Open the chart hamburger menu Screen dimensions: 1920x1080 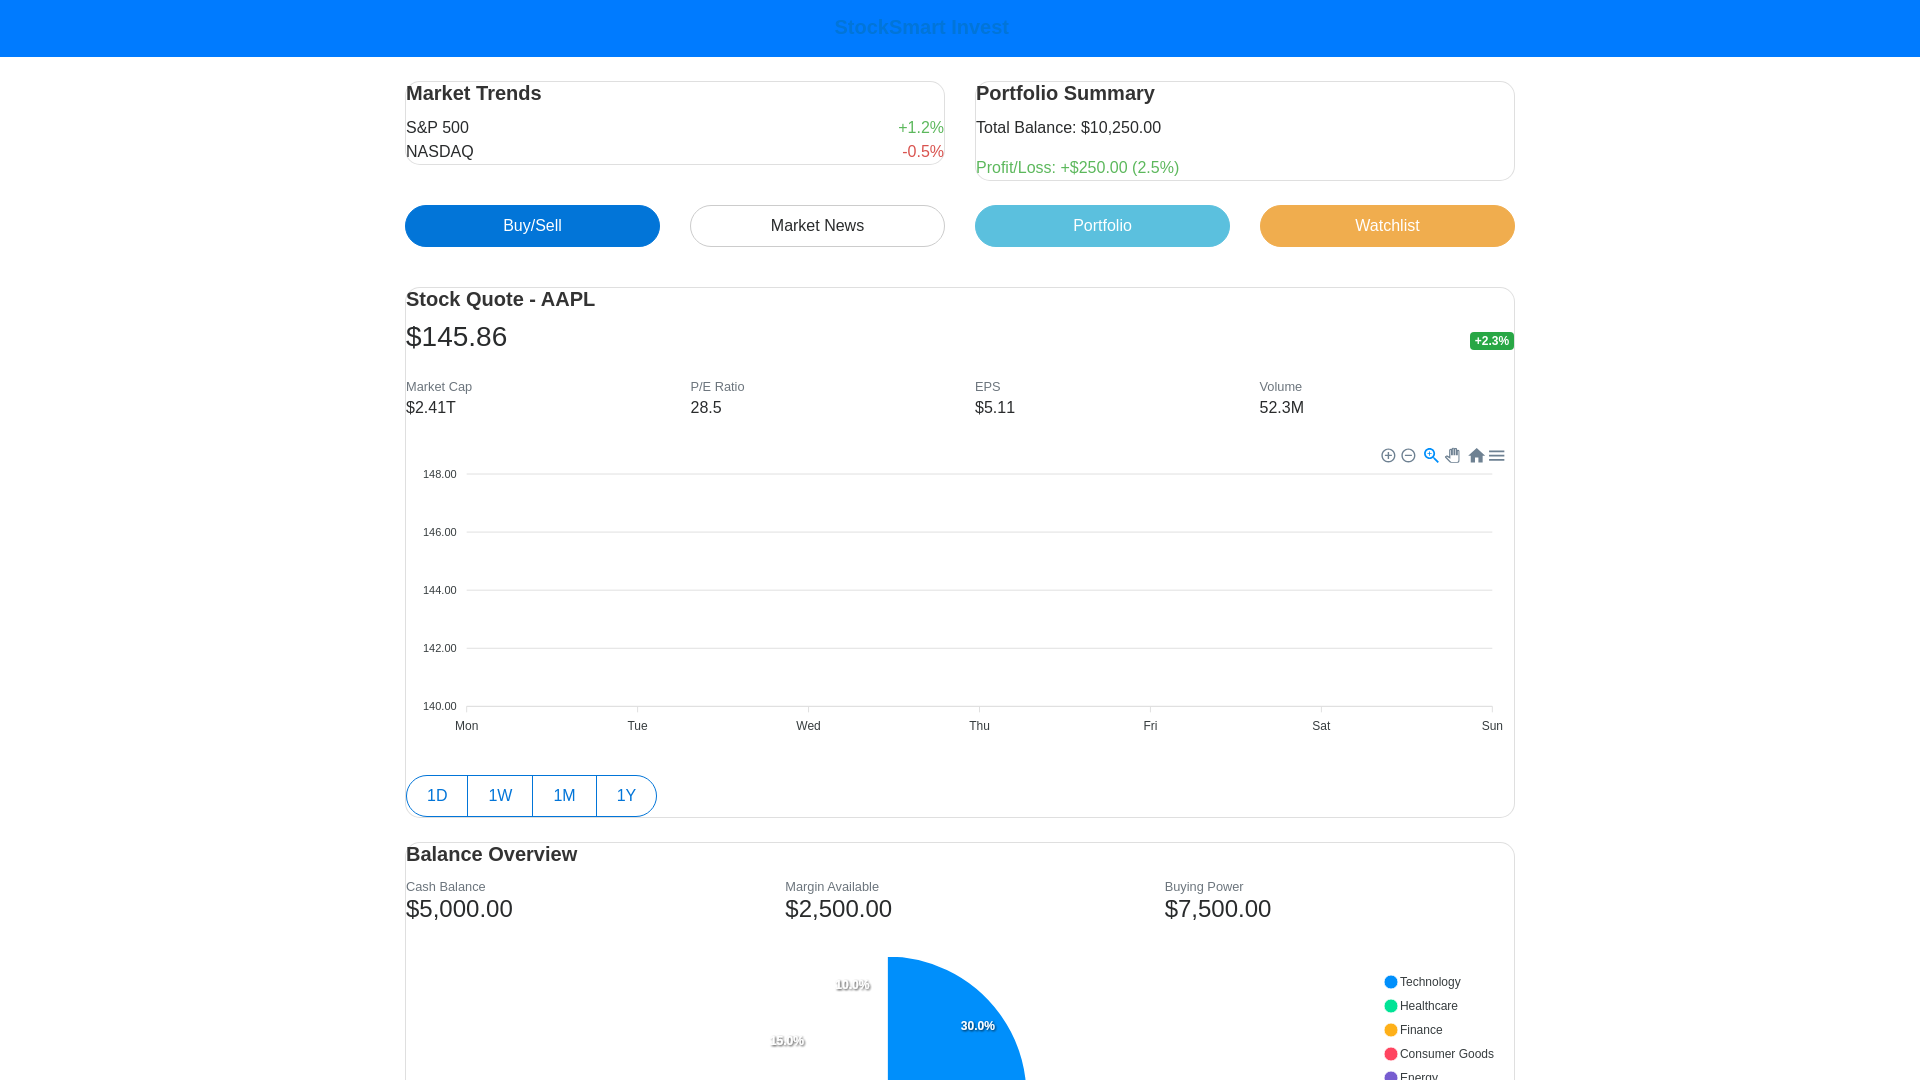coord(1497,456)
